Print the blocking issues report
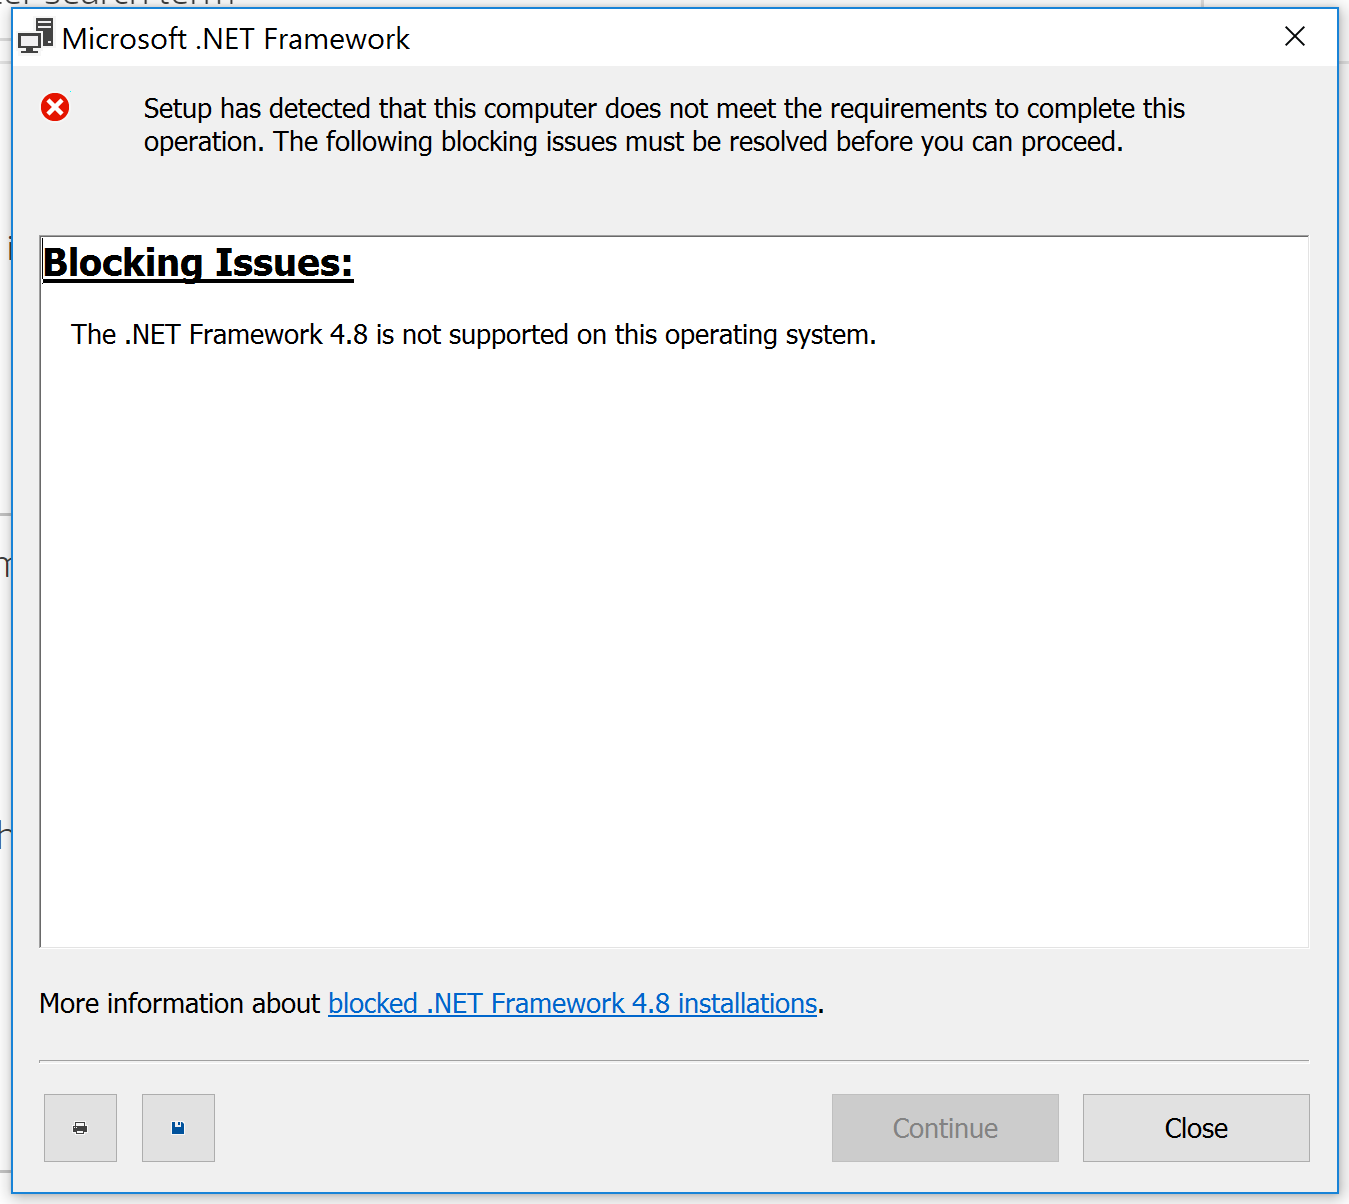The width and height of the screenshot is (1349, 1204). [80, 1127]
